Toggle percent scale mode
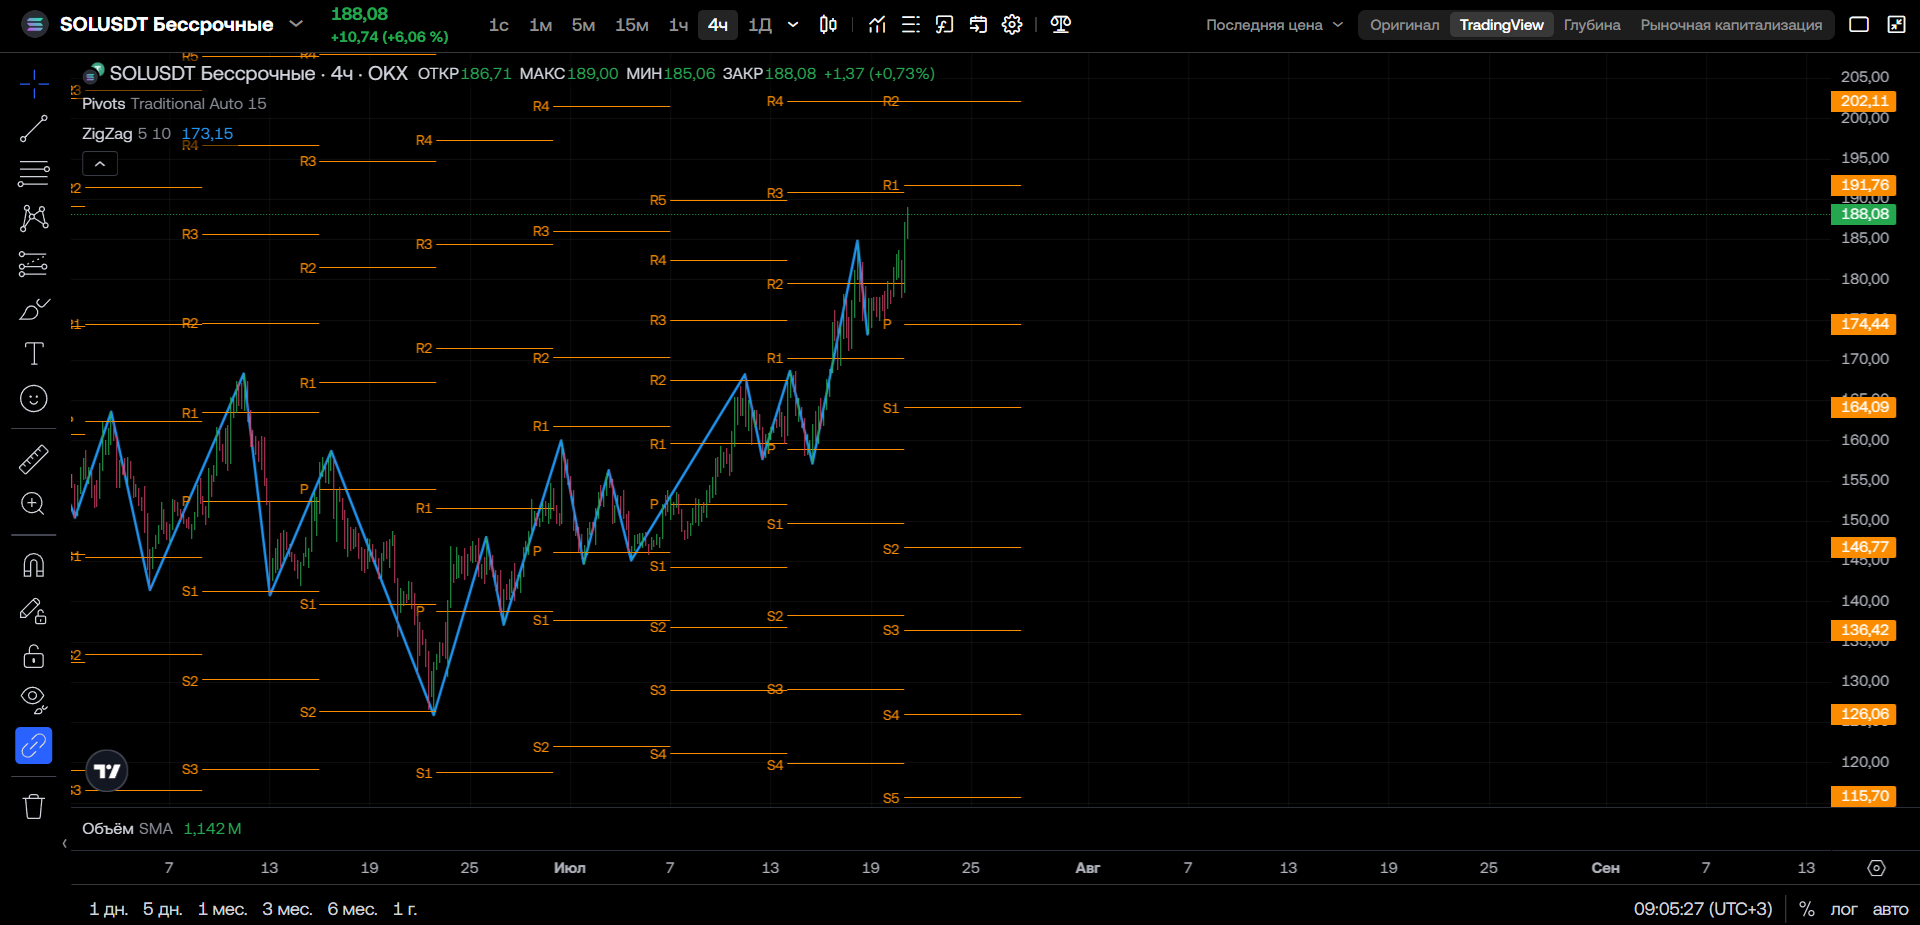1920x925 pixels. tap(1806, 909)
